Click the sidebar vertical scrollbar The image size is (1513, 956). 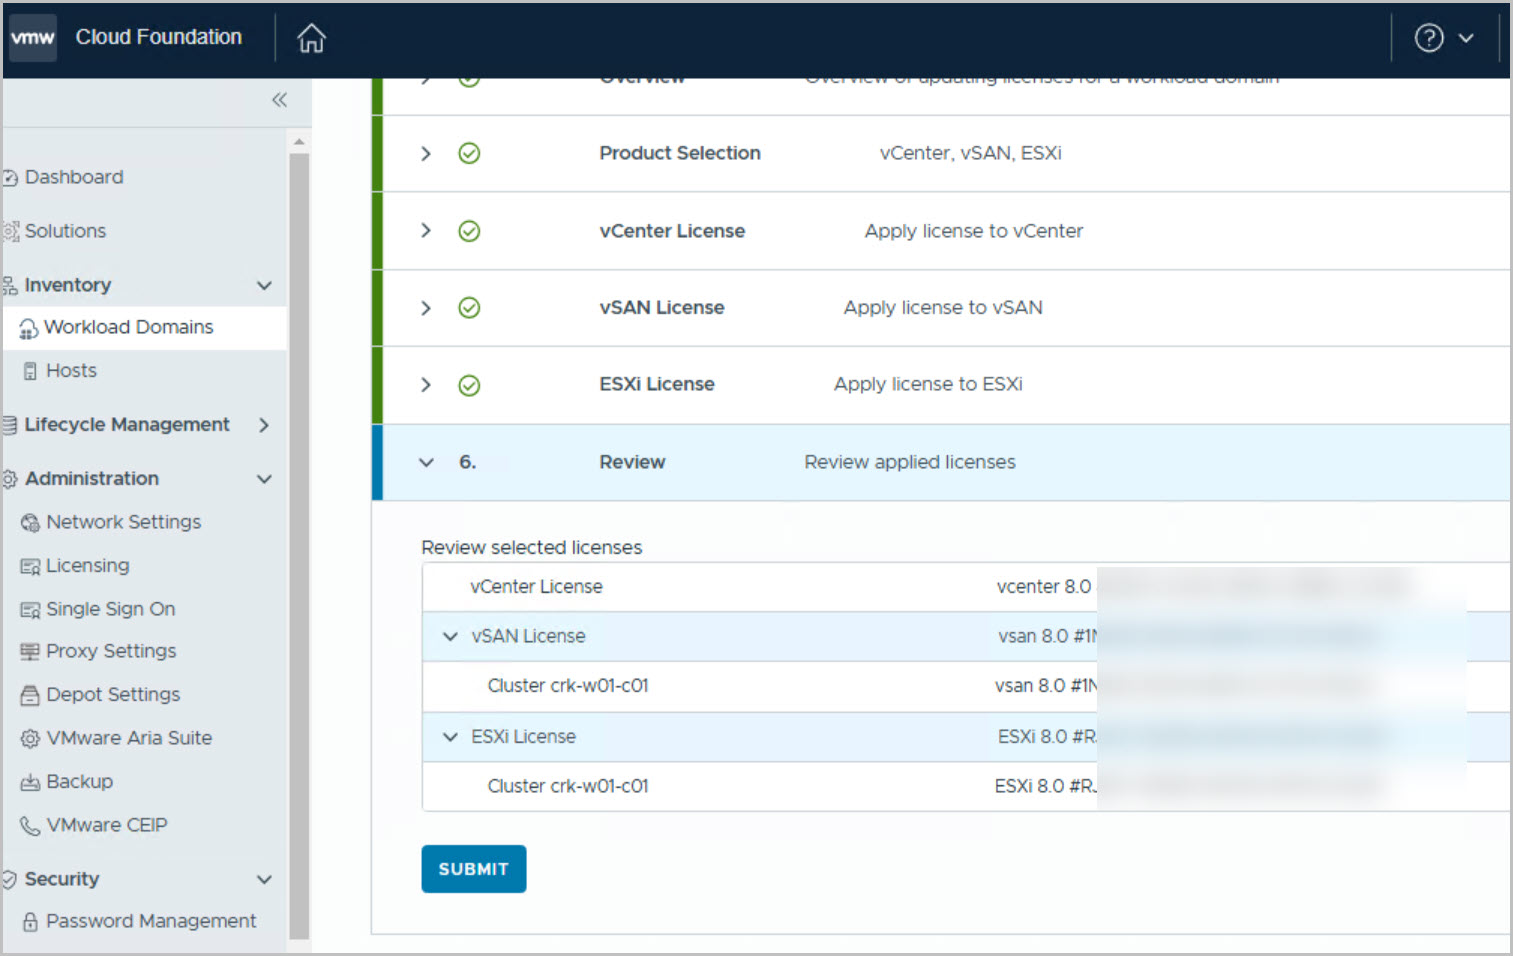299,540
